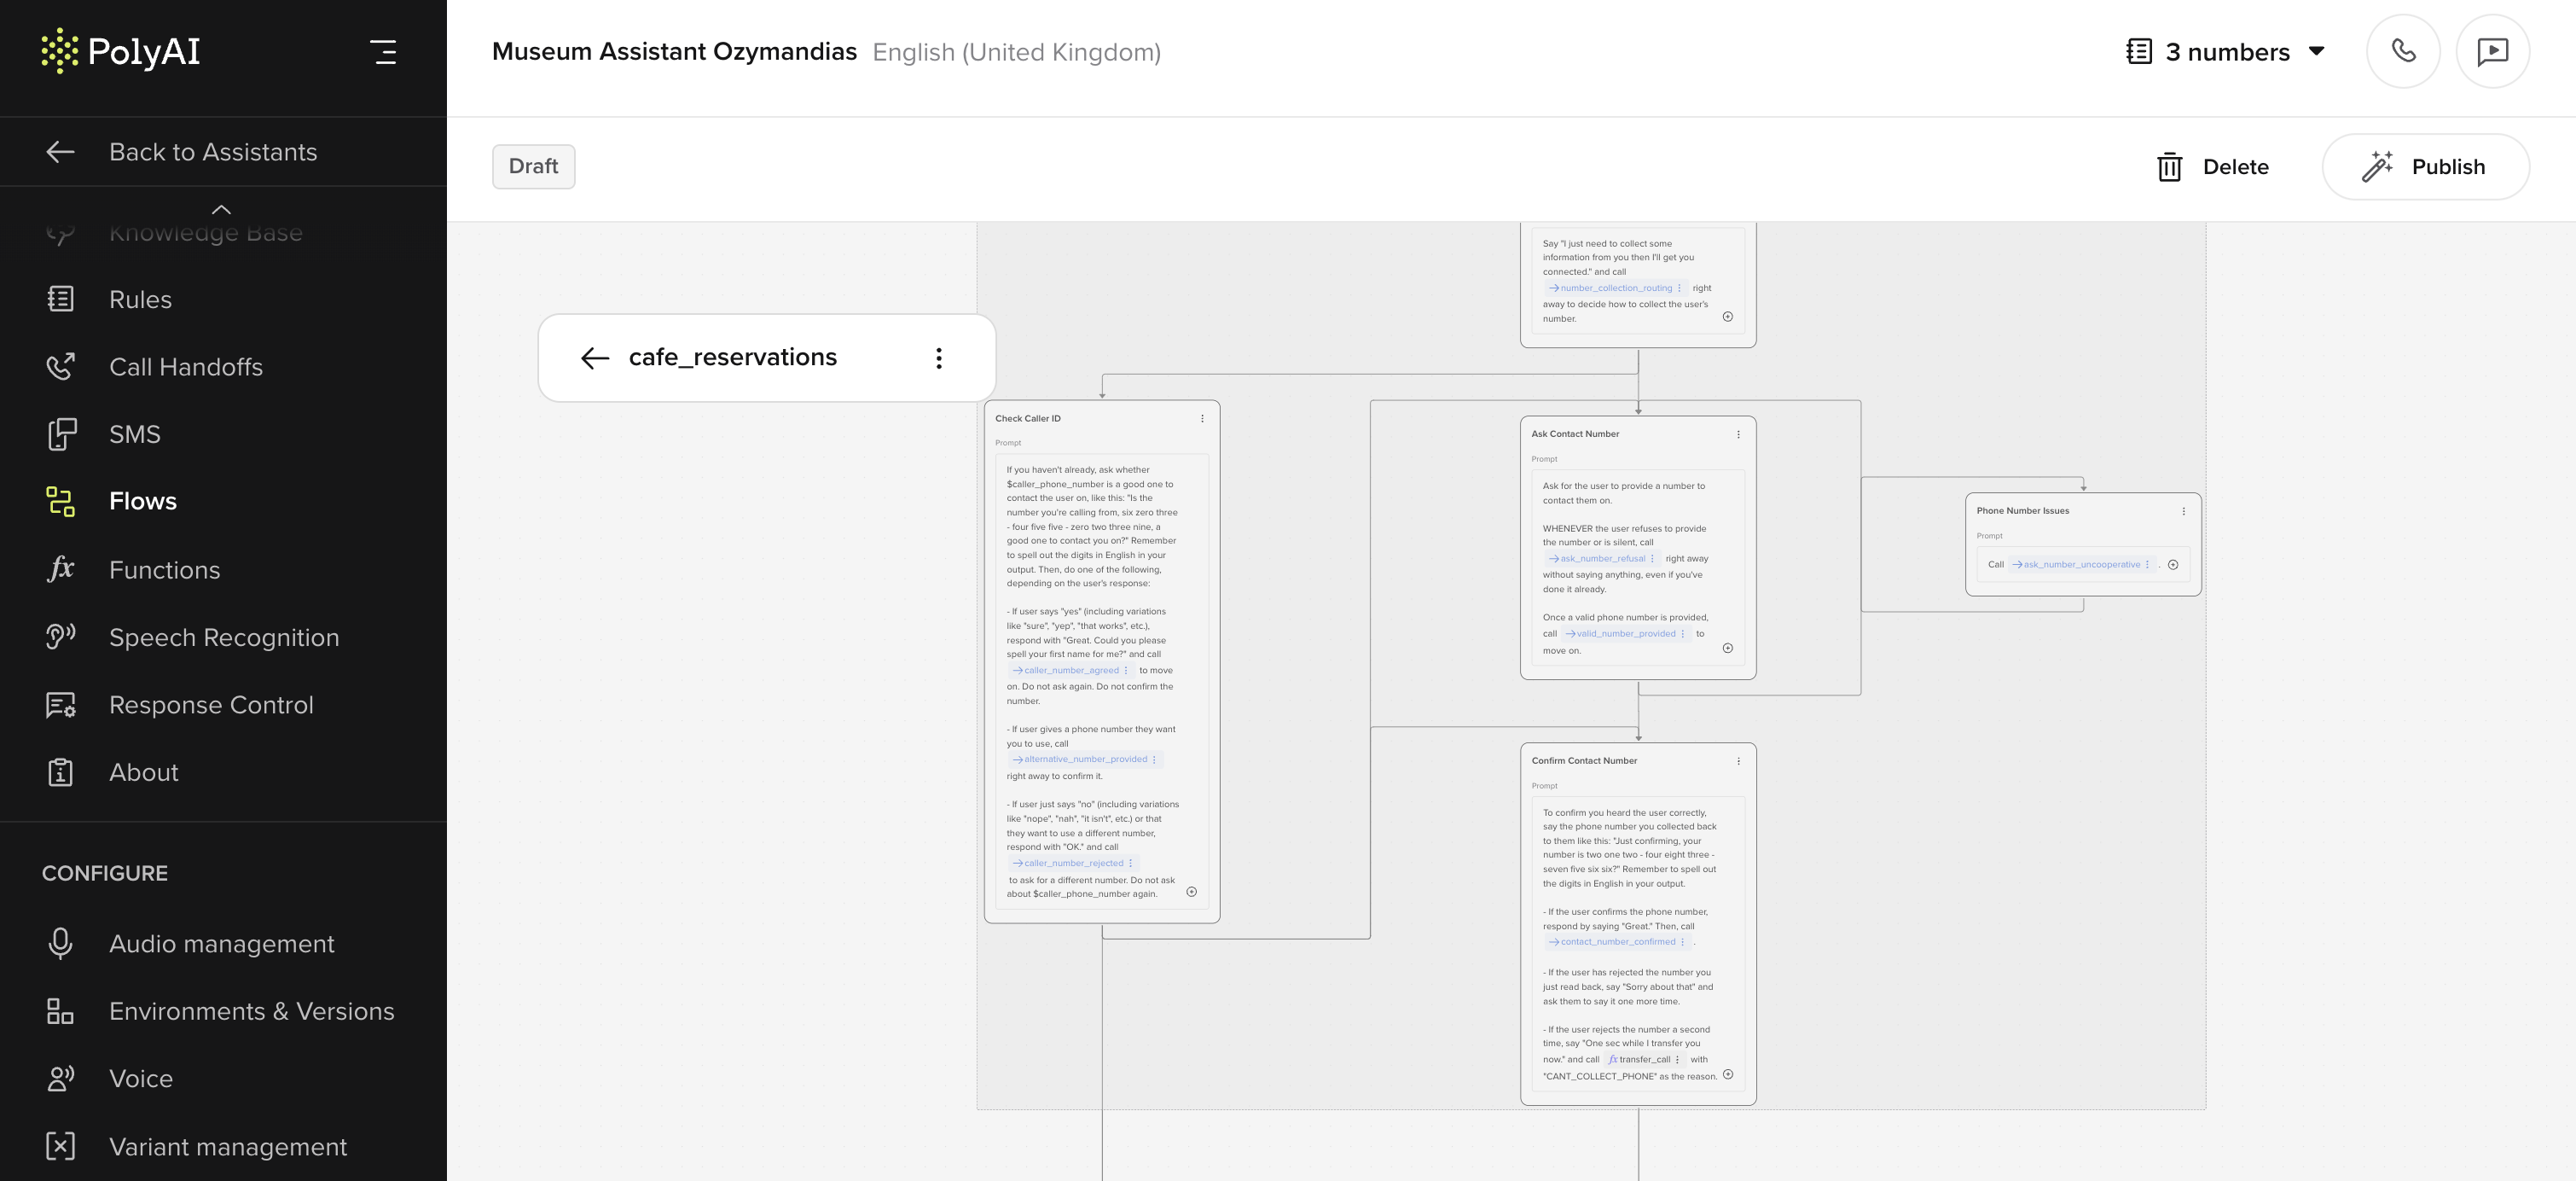This screenshot has width=2576, height=1181.
Task: Go Back to Assistants
Action: pos(212,152)
